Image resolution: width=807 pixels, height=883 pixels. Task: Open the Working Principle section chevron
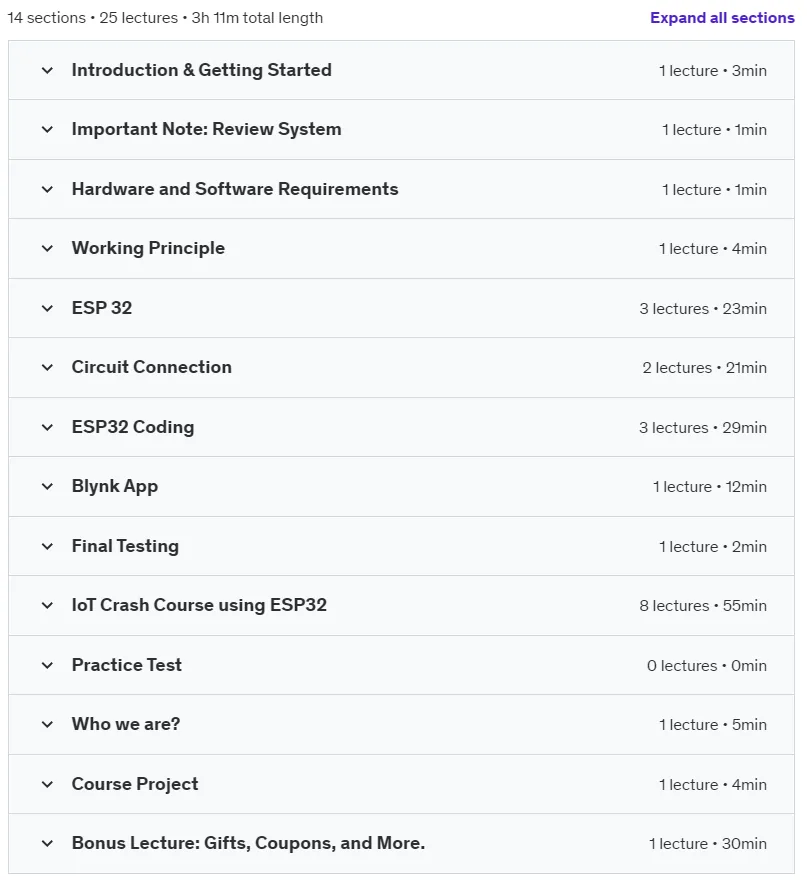click(x=47, y=248)
